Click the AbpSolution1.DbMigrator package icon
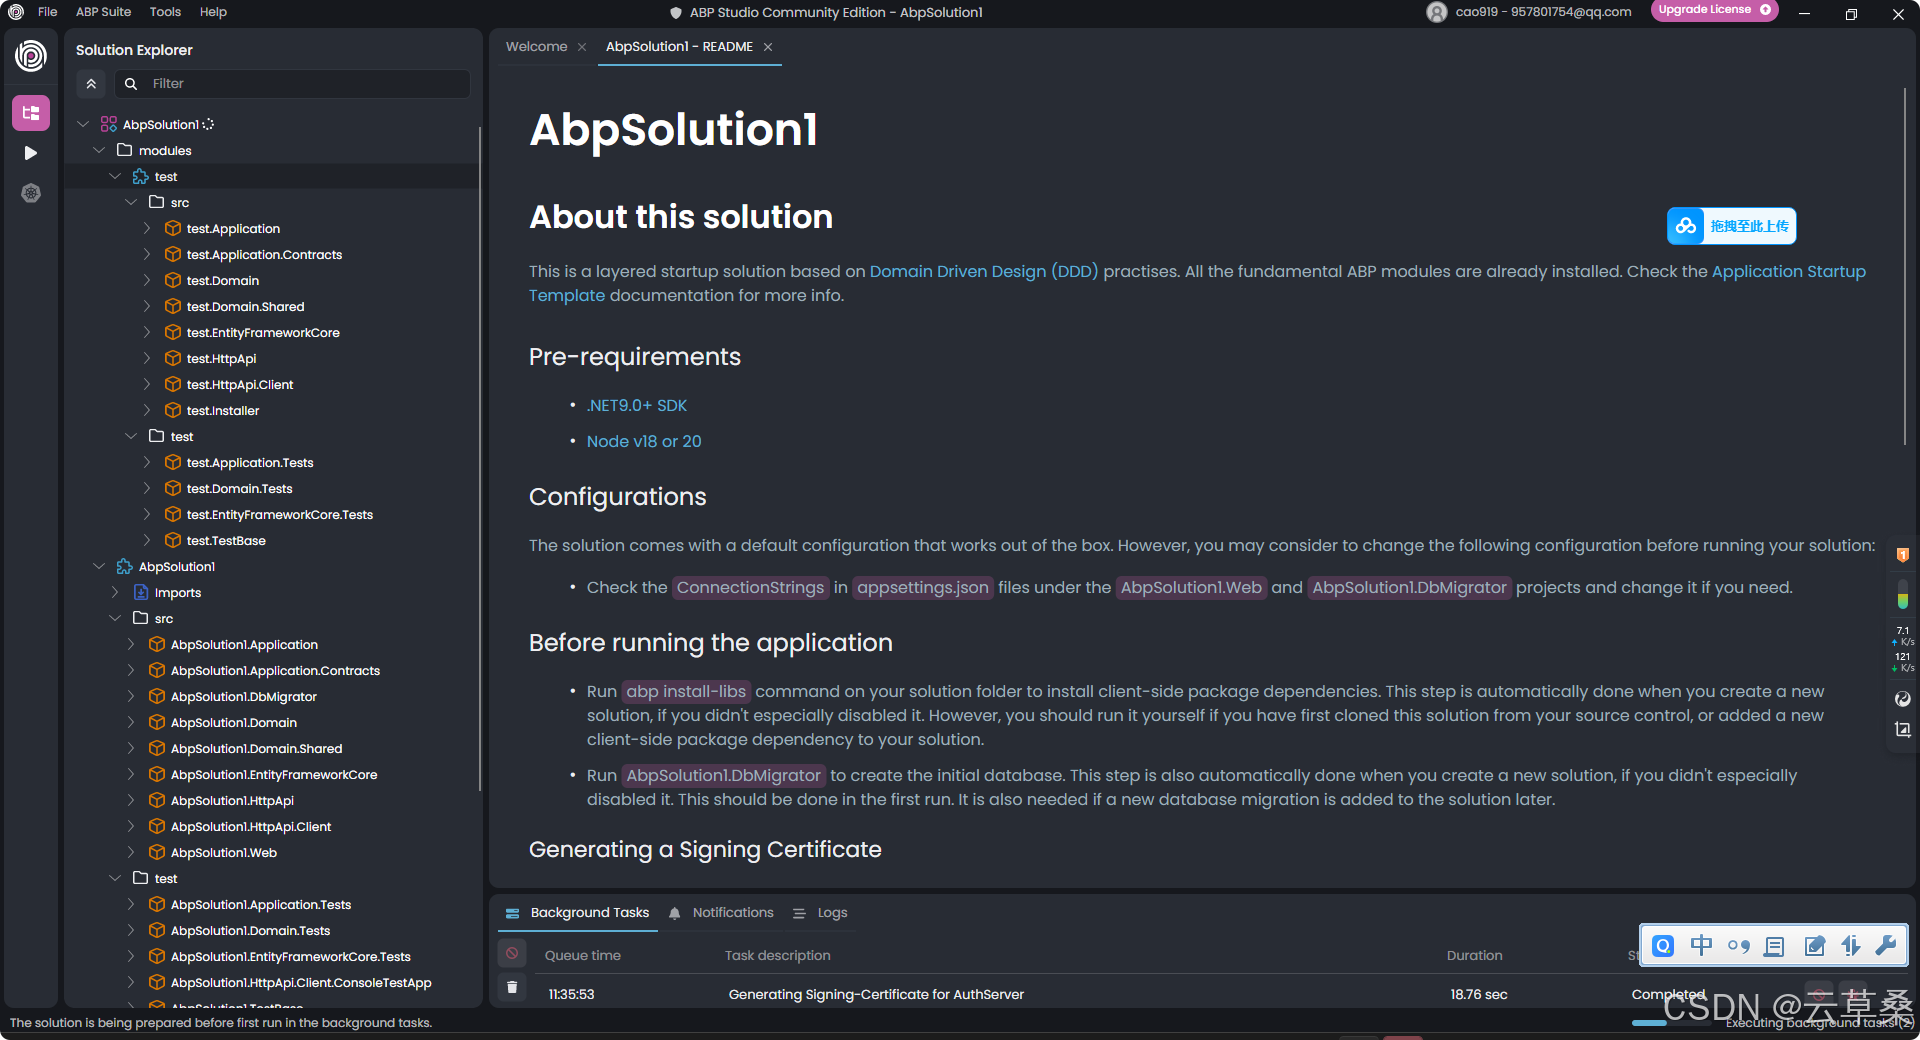 [x=157, y=696]
